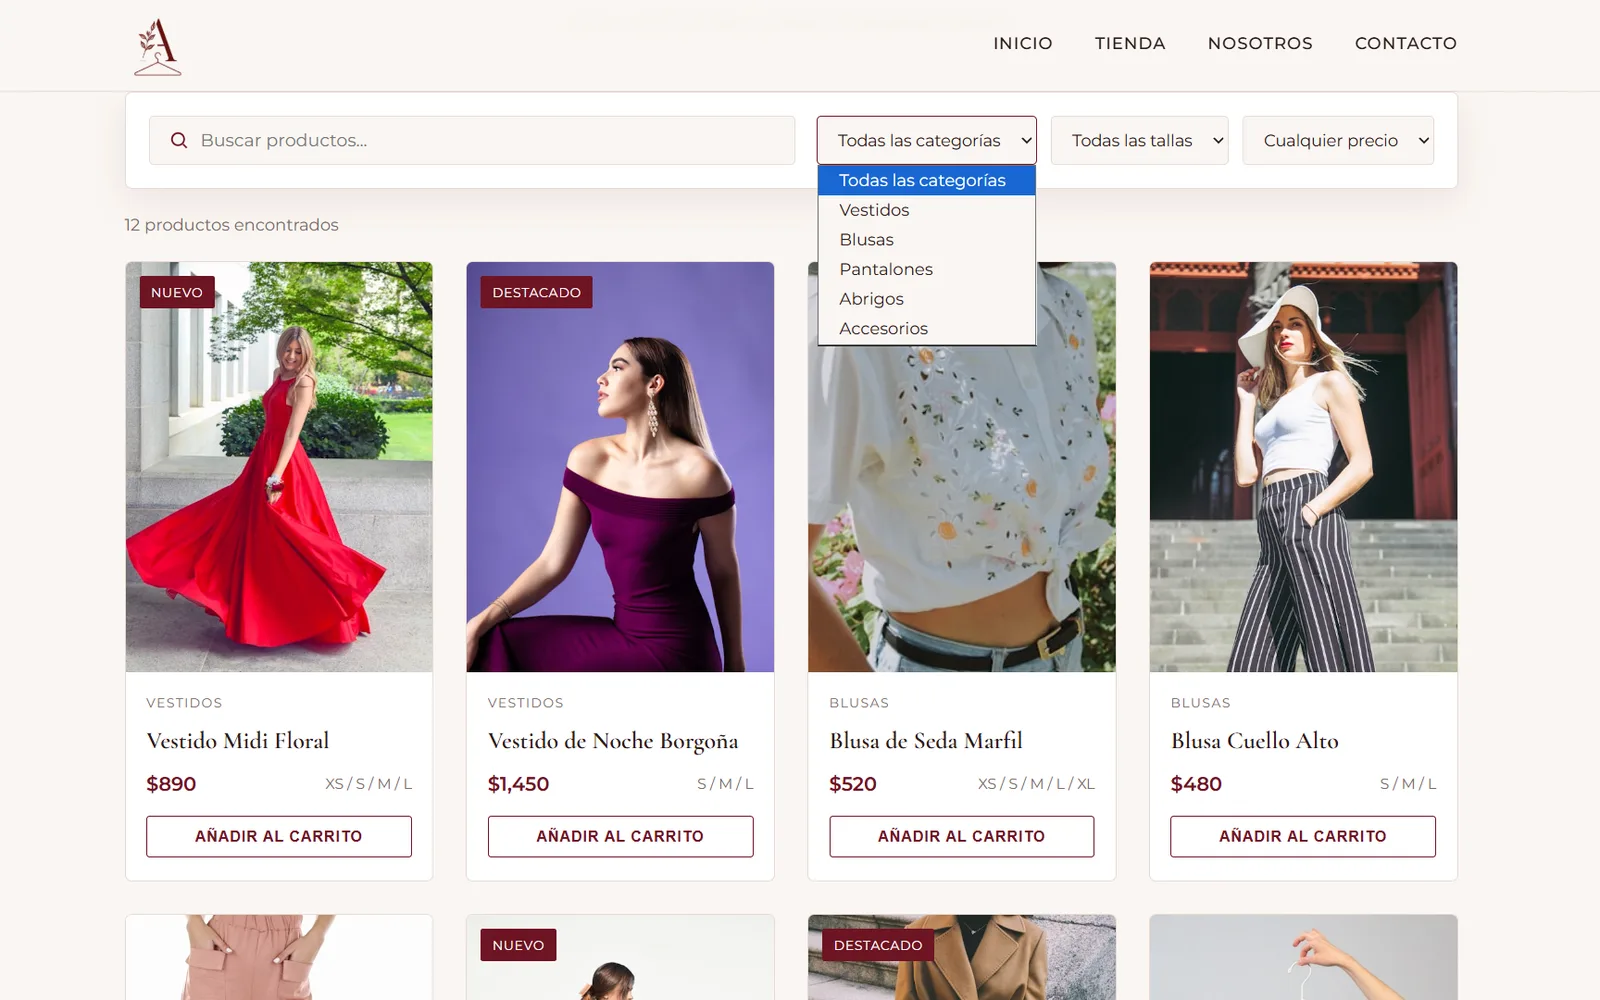
Task: Add Vestido Midi Floral to cart
Action: point(279,836)
